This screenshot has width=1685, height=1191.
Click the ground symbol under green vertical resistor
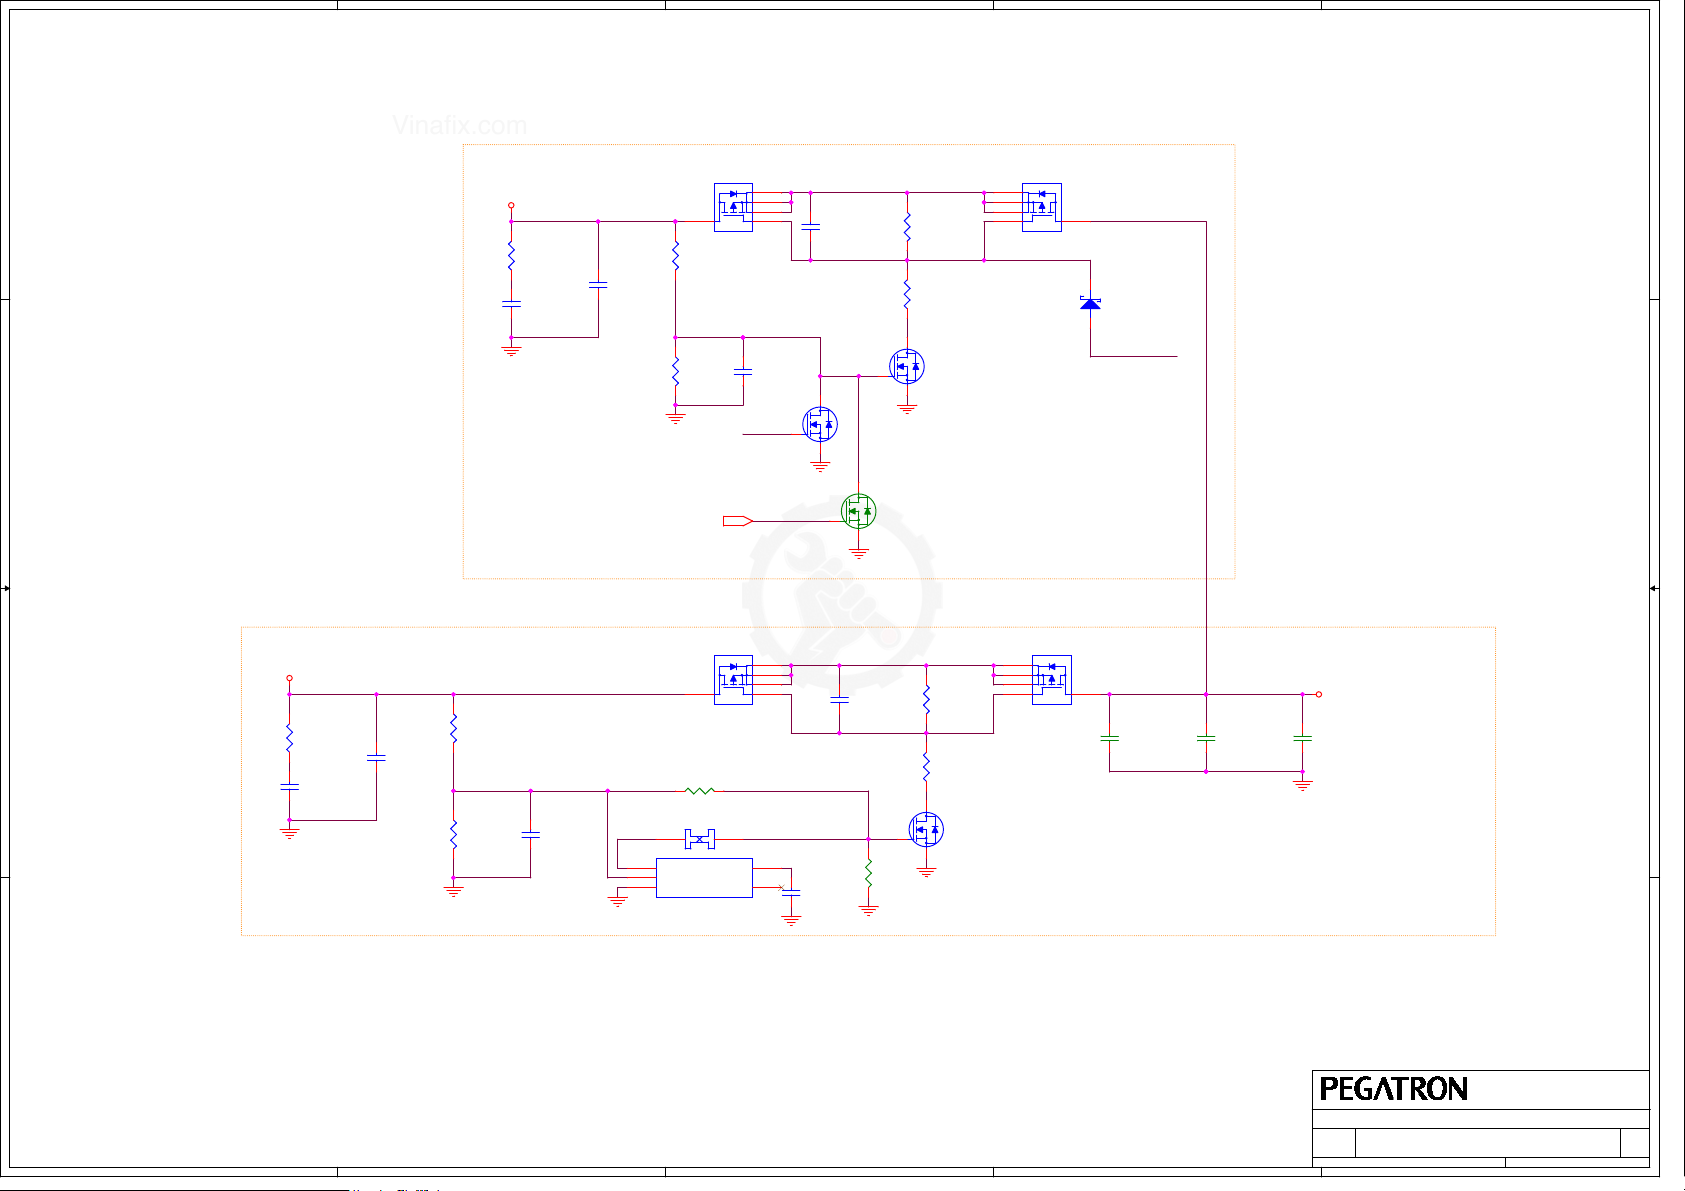868,910
